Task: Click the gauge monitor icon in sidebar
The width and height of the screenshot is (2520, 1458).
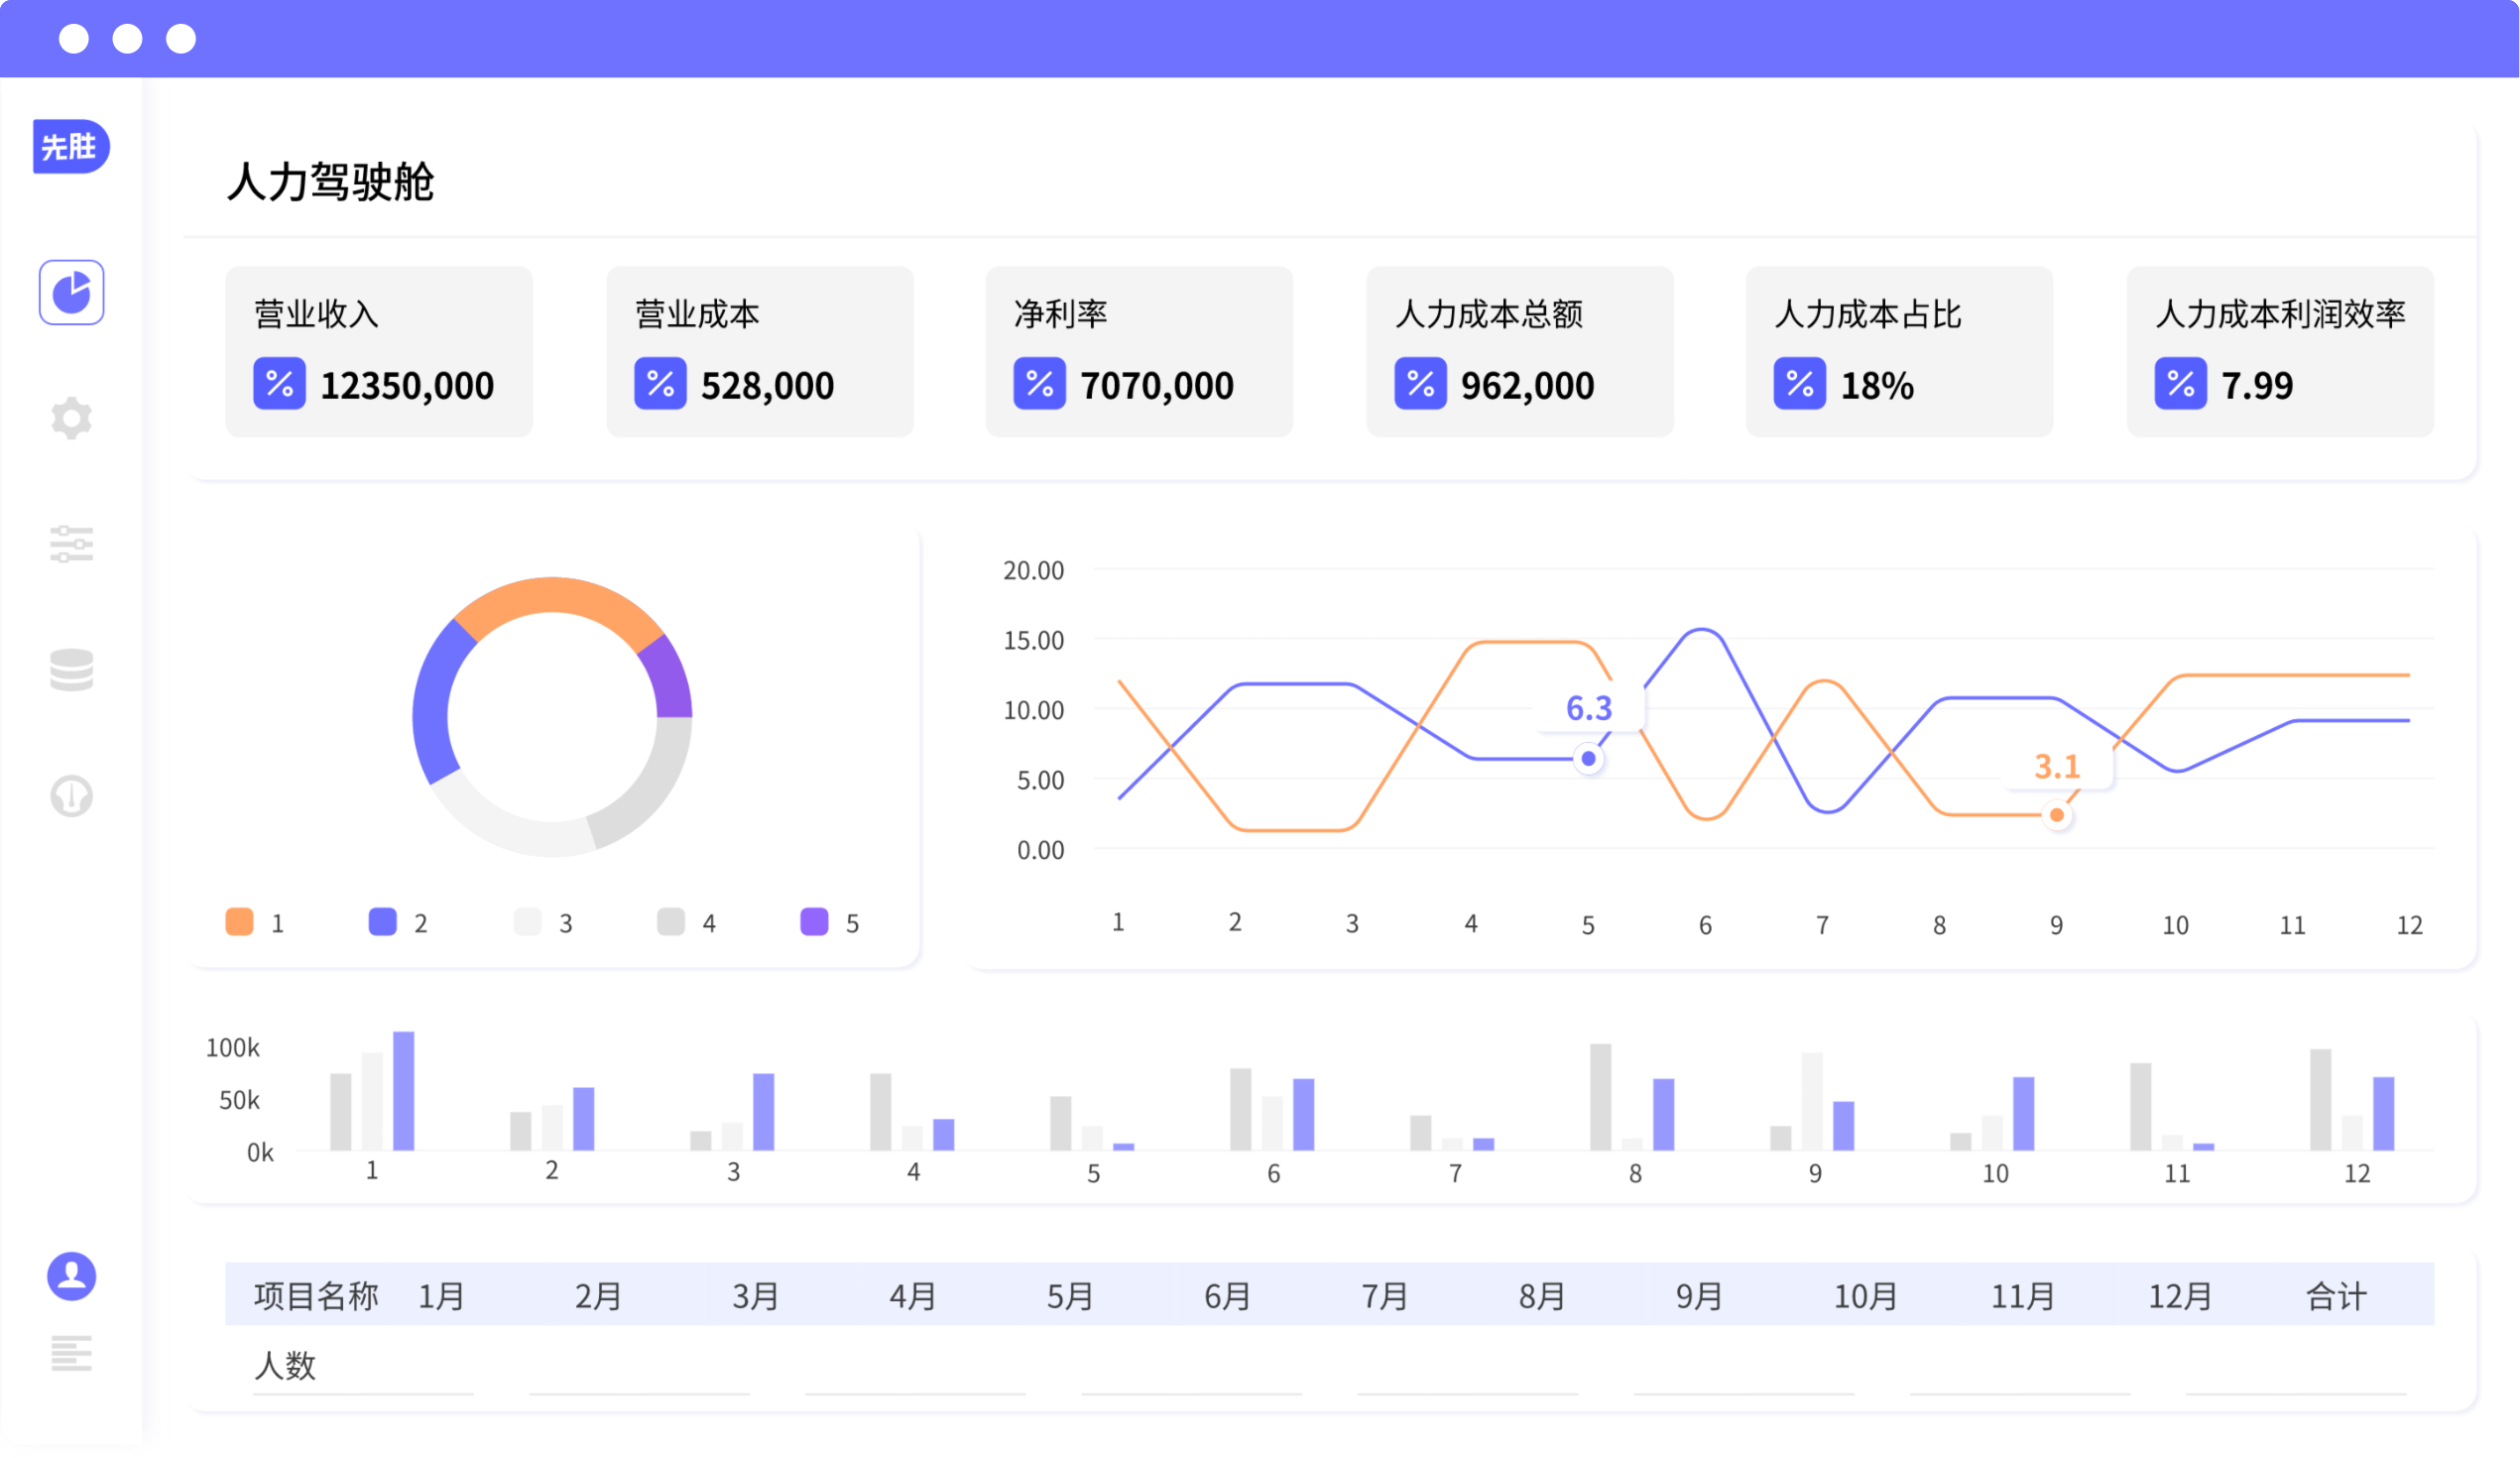Action: click(71, 796)
